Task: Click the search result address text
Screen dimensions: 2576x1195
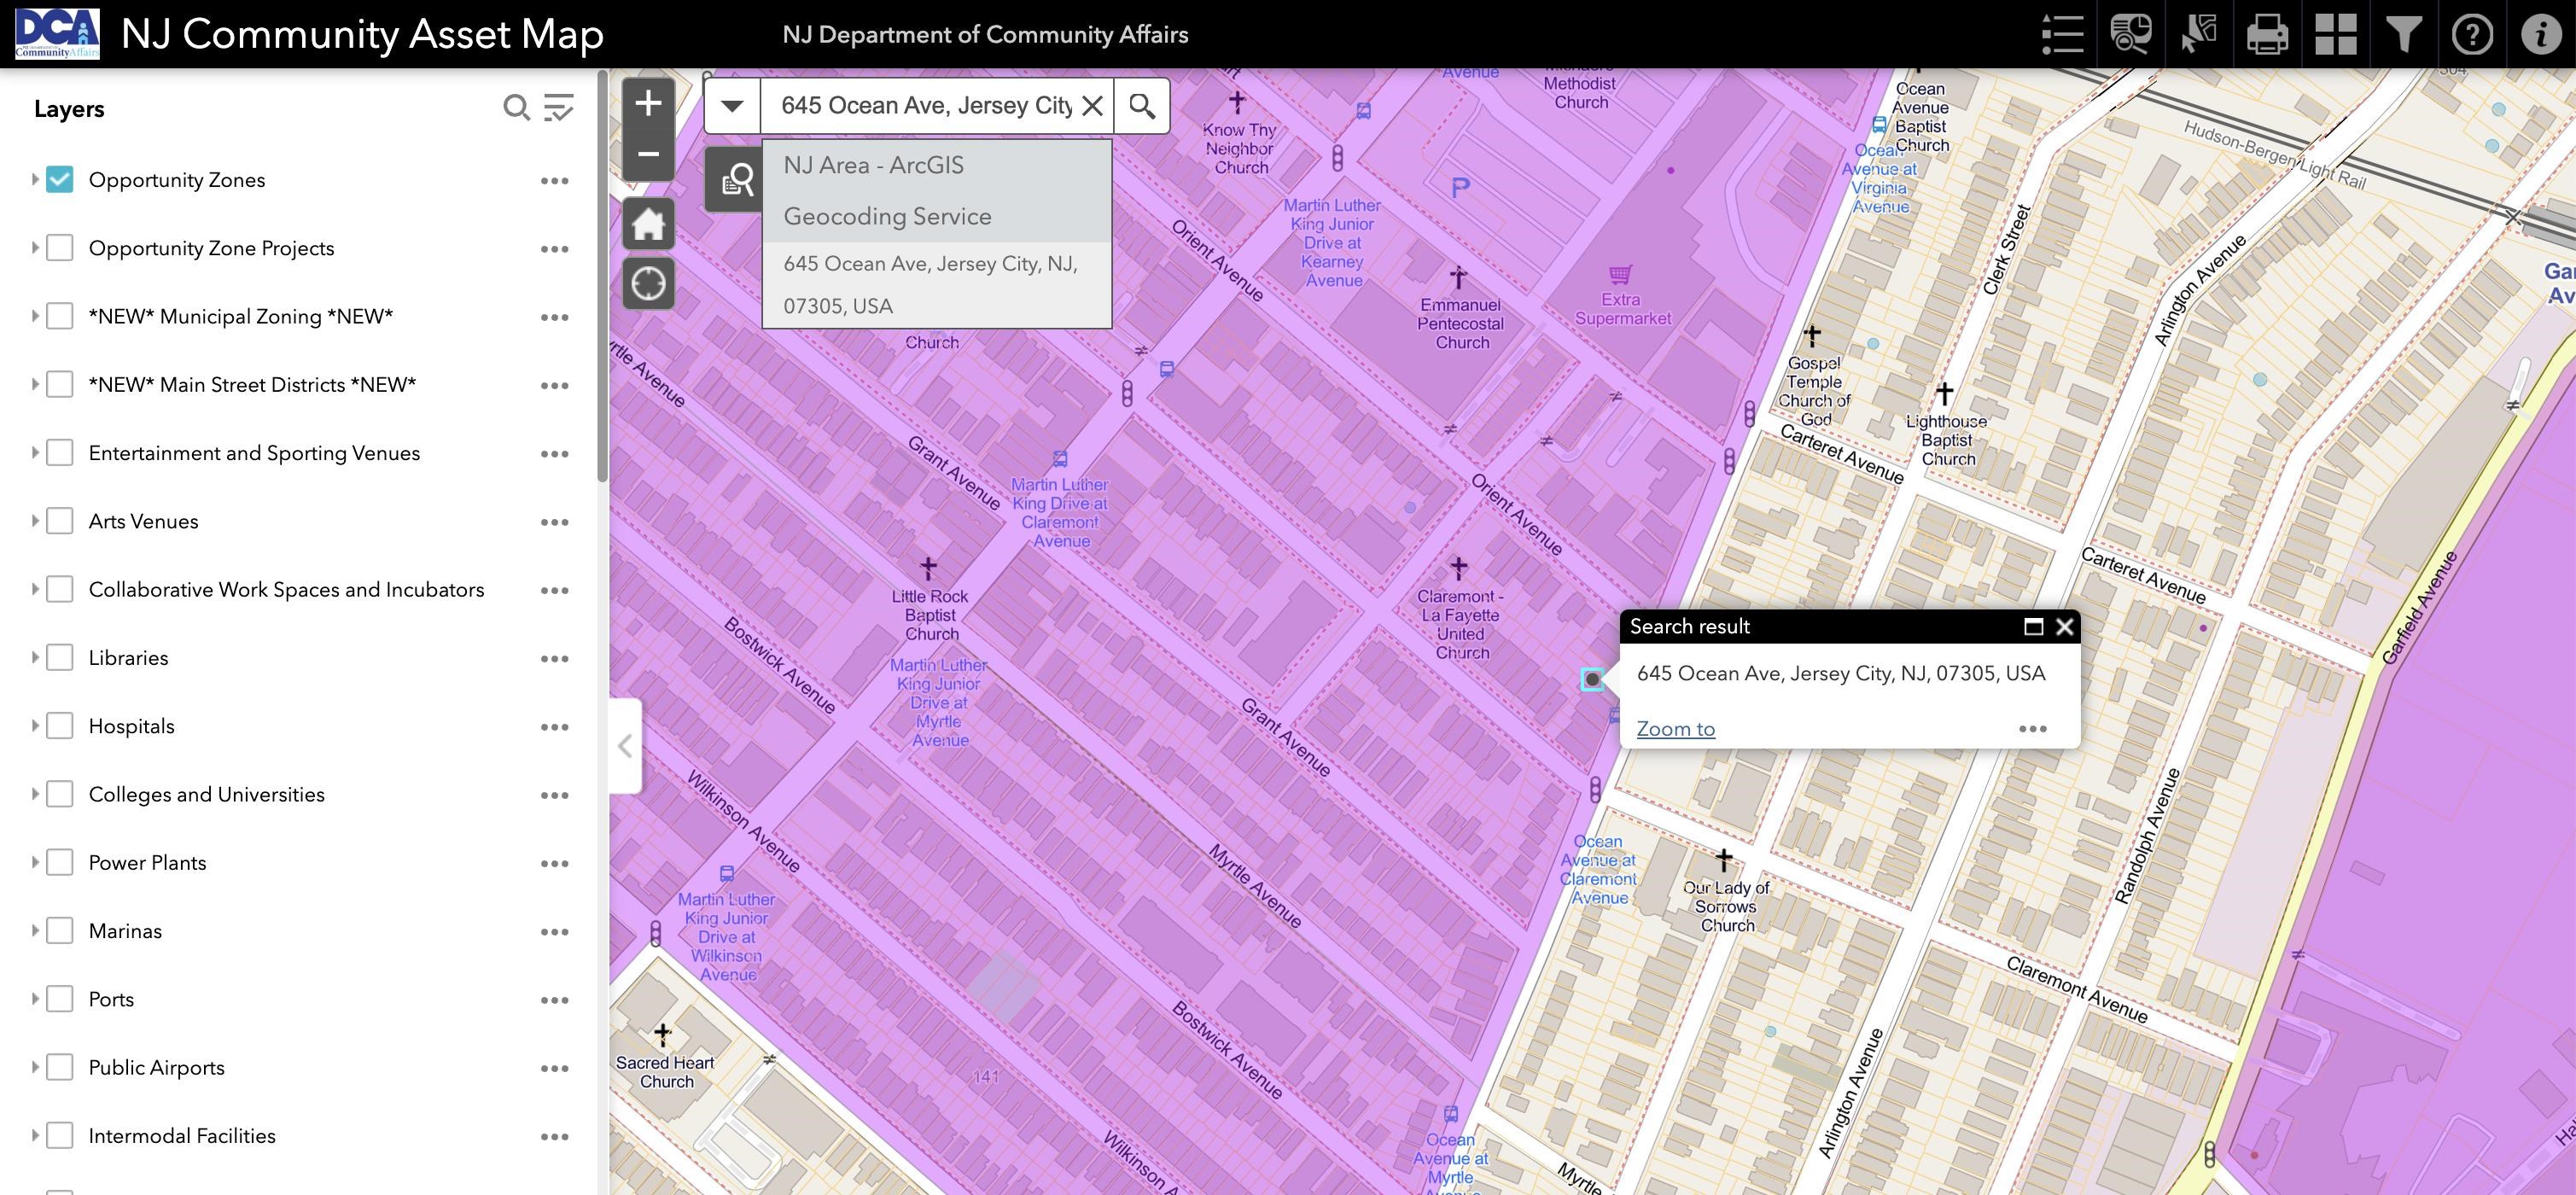Action: [x=1841, y=674]
